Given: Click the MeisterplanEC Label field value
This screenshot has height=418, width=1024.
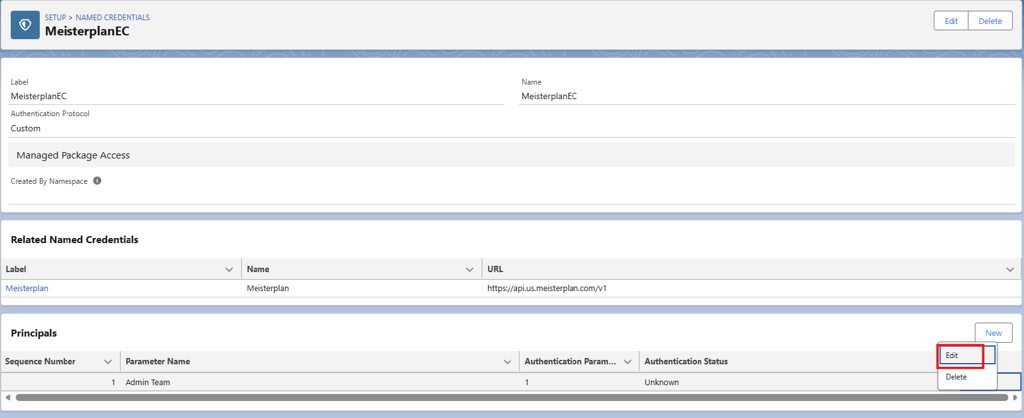Looking at the screenshot, I should 39,96.
